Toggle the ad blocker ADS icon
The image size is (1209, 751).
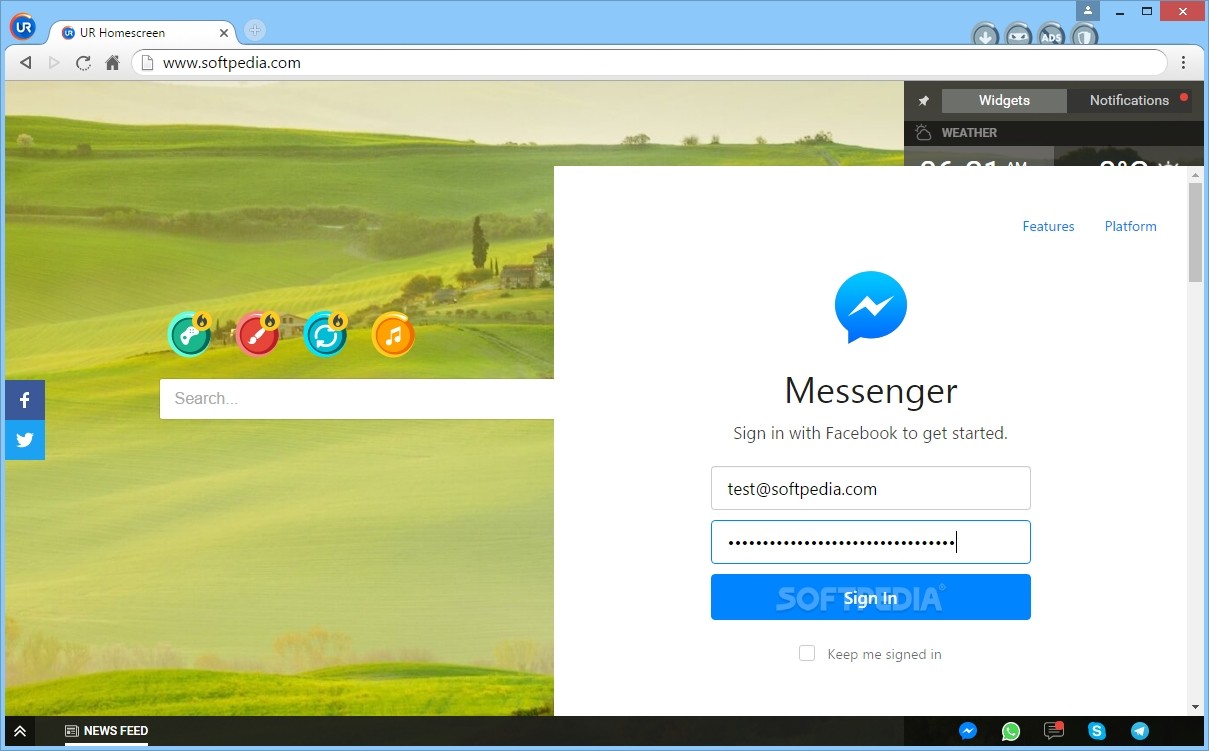1051,37
